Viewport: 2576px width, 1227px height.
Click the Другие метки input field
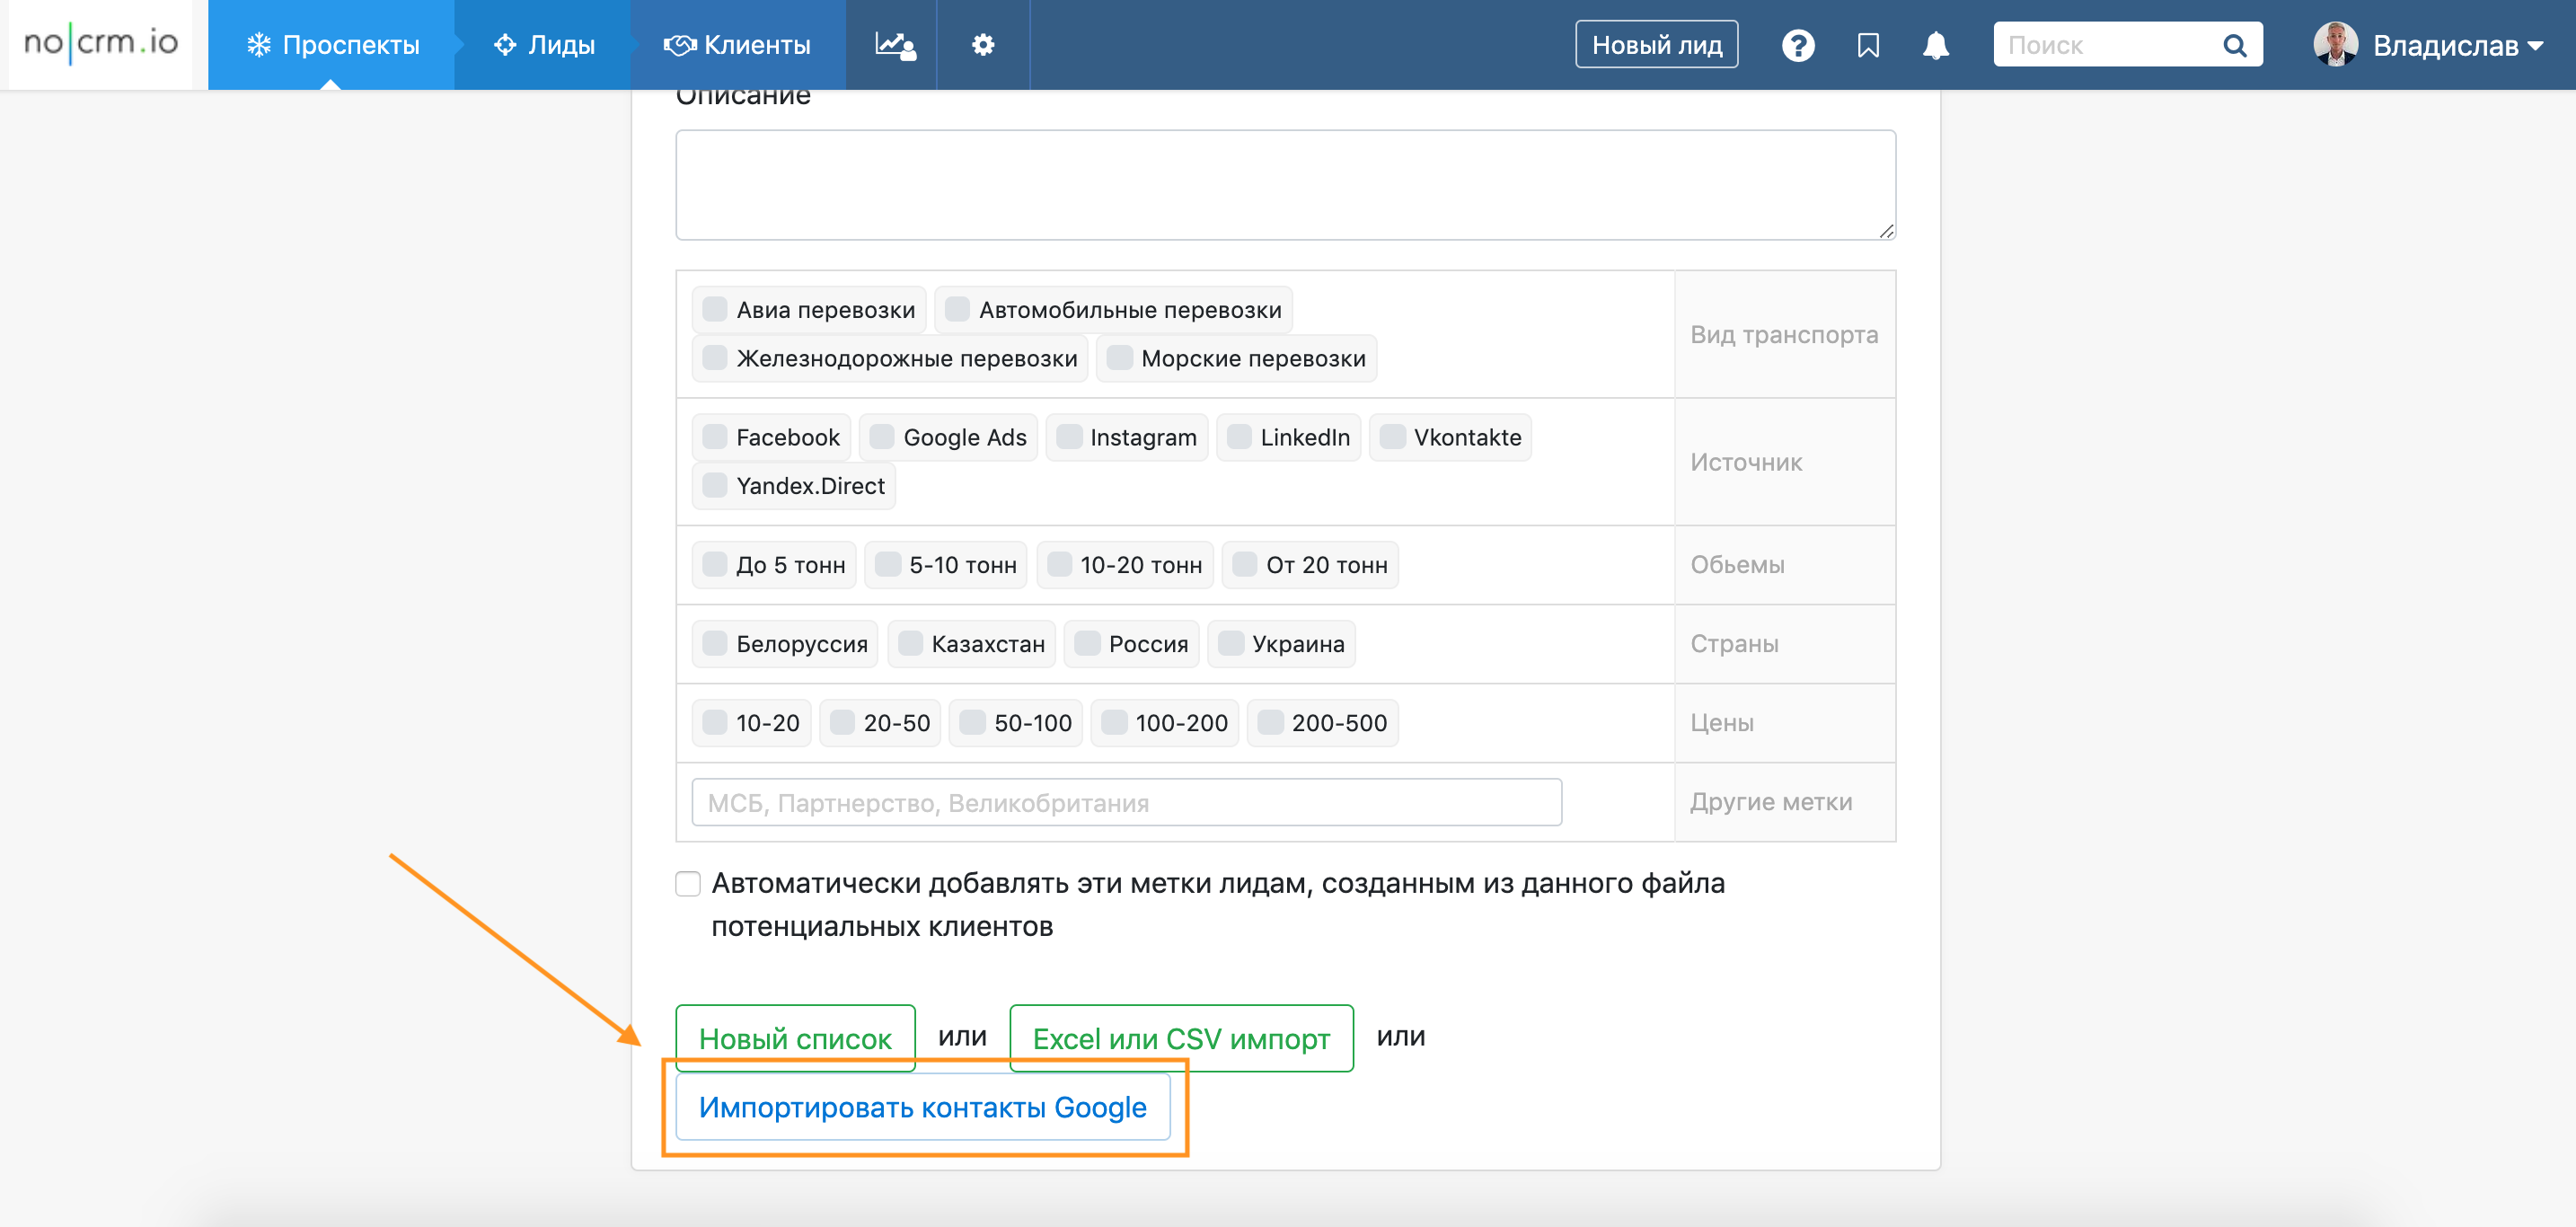1126,802
